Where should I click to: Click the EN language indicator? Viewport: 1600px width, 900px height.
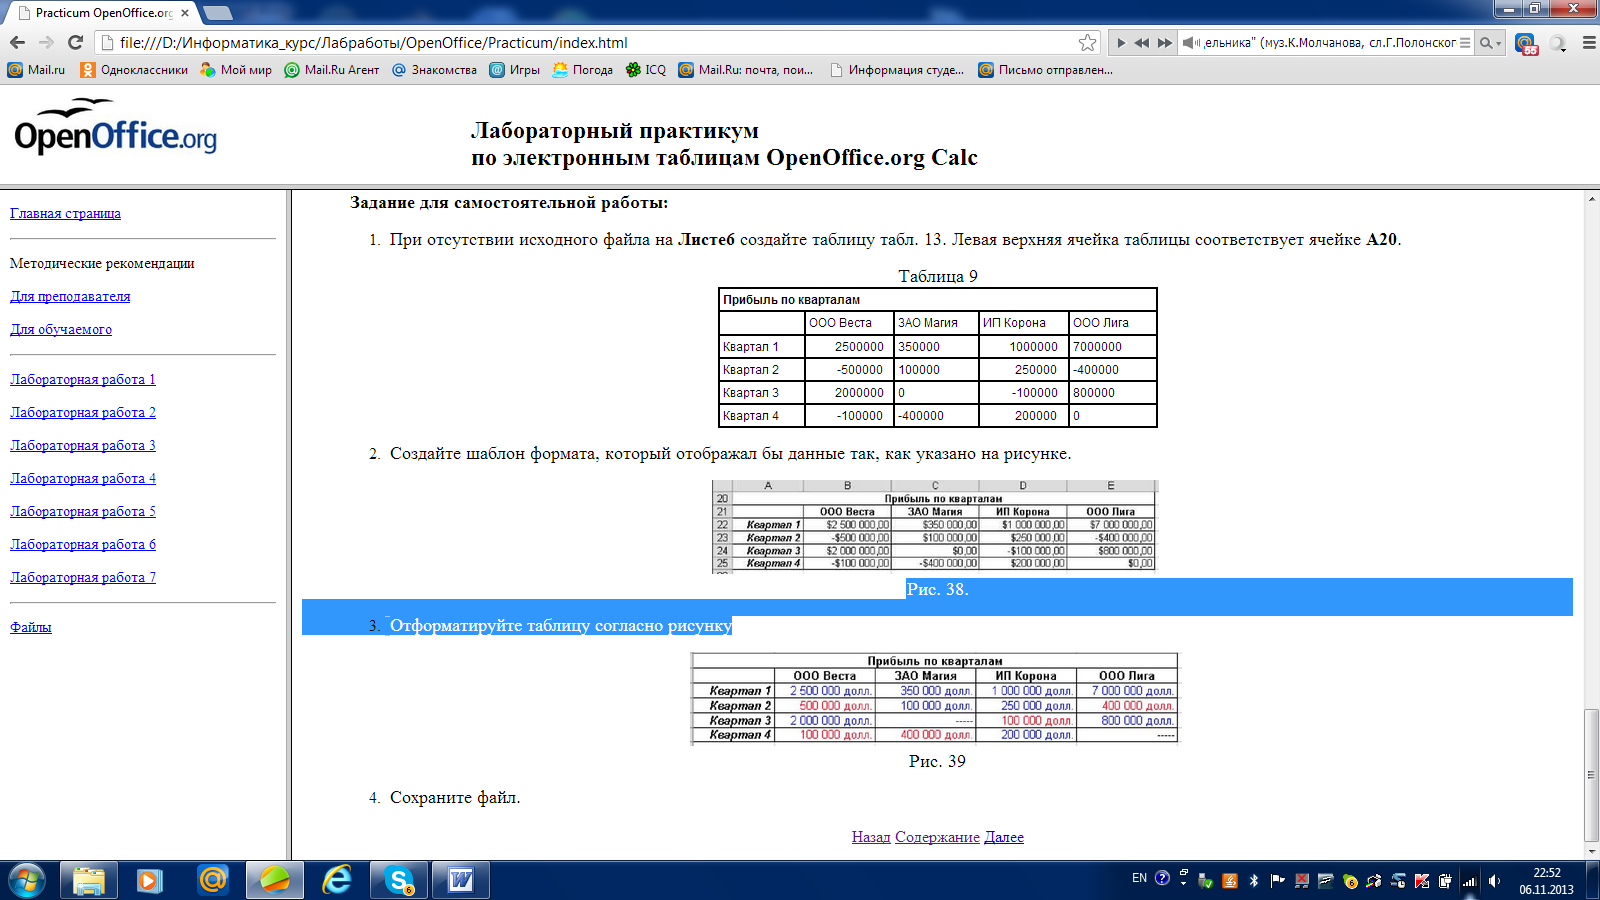coord(1139,879)
